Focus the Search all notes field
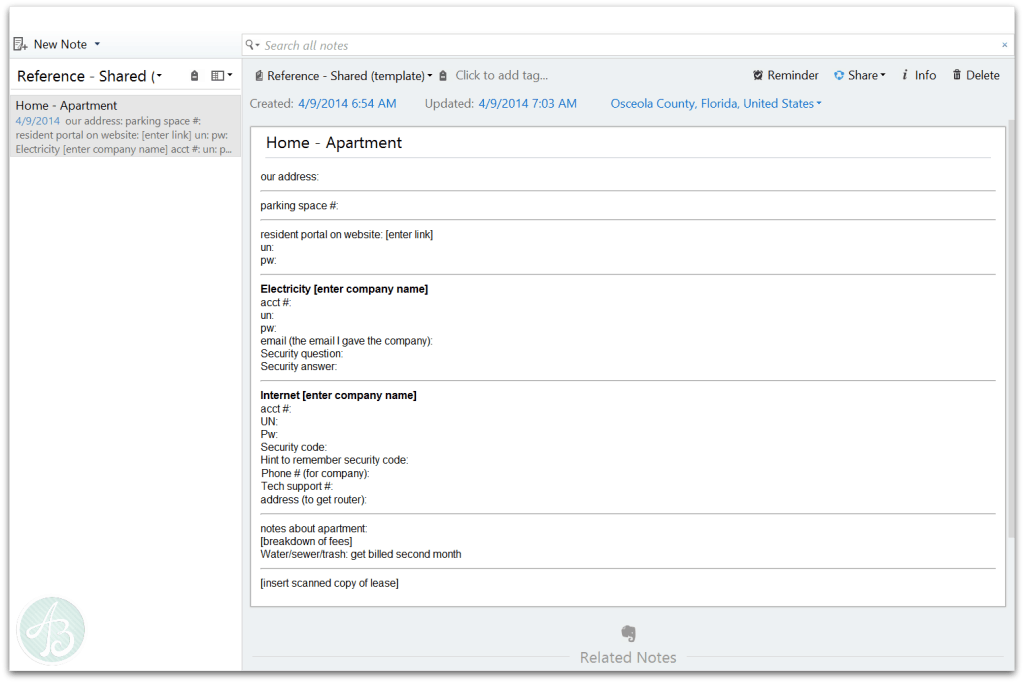 pos(627,45)
